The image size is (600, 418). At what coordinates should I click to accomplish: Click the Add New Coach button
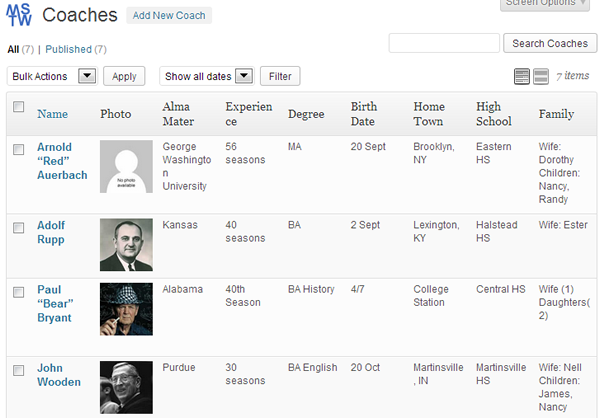click(x=169, y=16)
